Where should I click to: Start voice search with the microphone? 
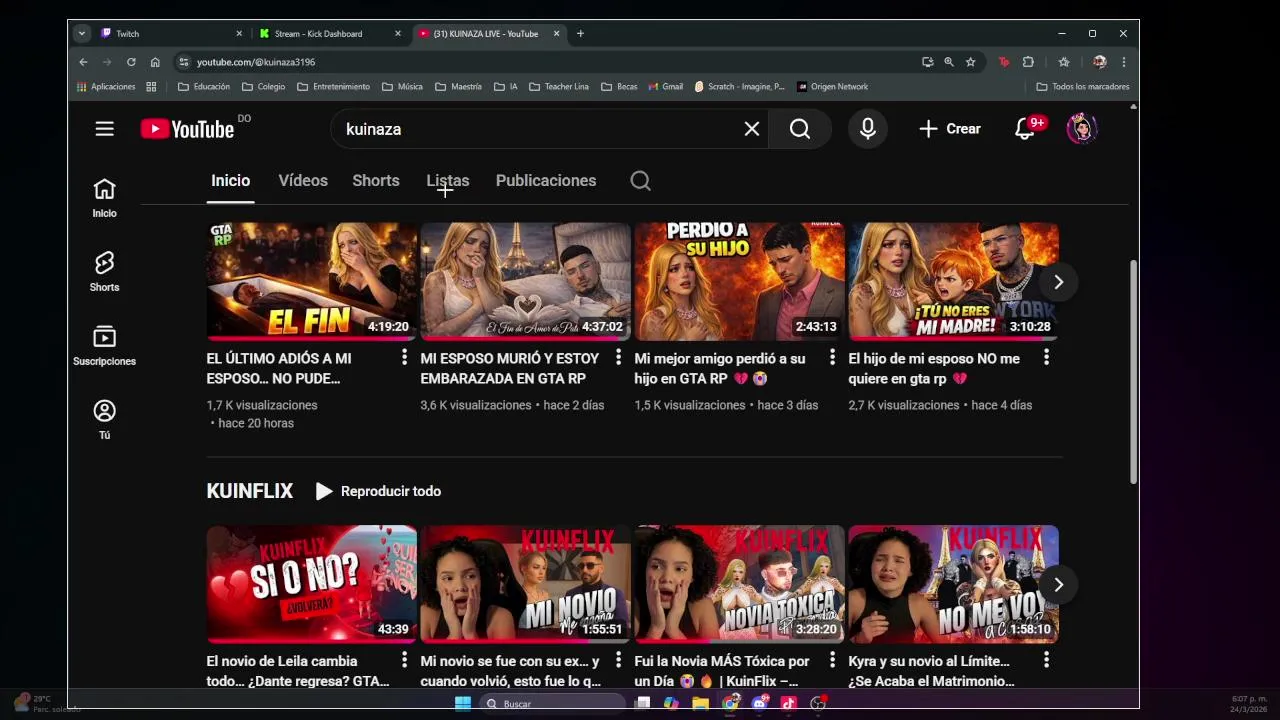[x=868, y=129]
